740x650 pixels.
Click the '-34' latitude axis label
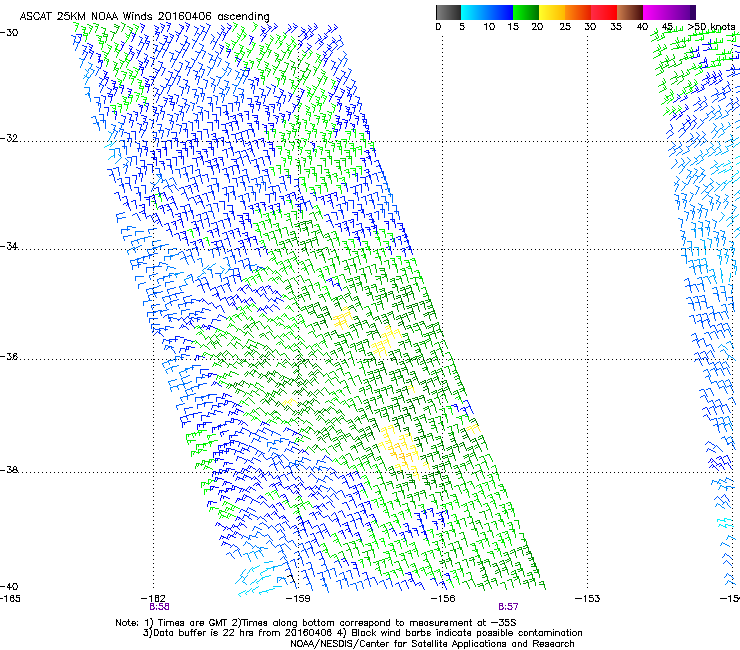[9, 246]
